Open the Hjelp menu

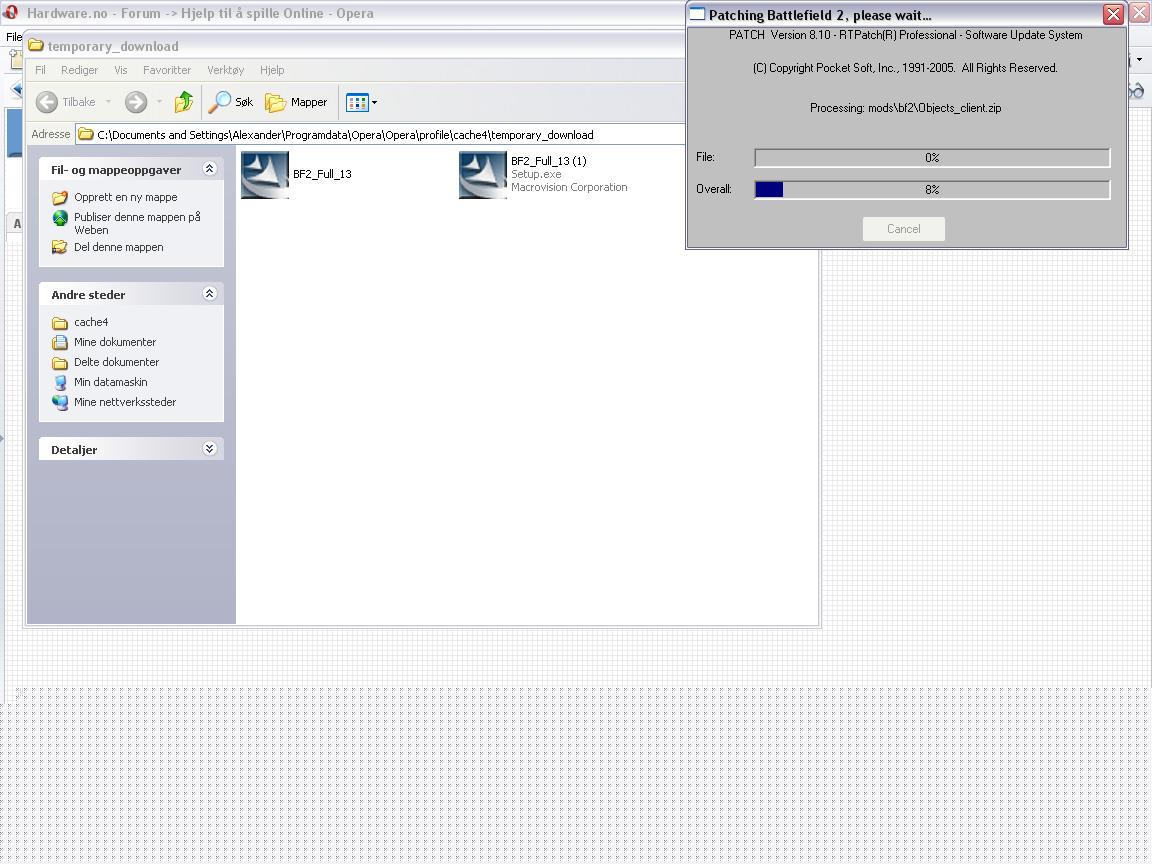[272, 70]
